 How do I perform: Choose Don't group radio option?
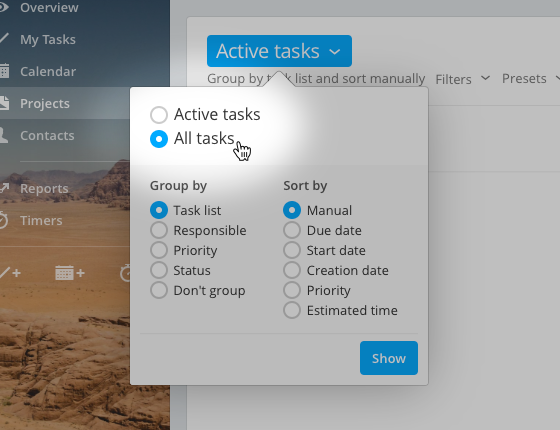pos(159,290)
